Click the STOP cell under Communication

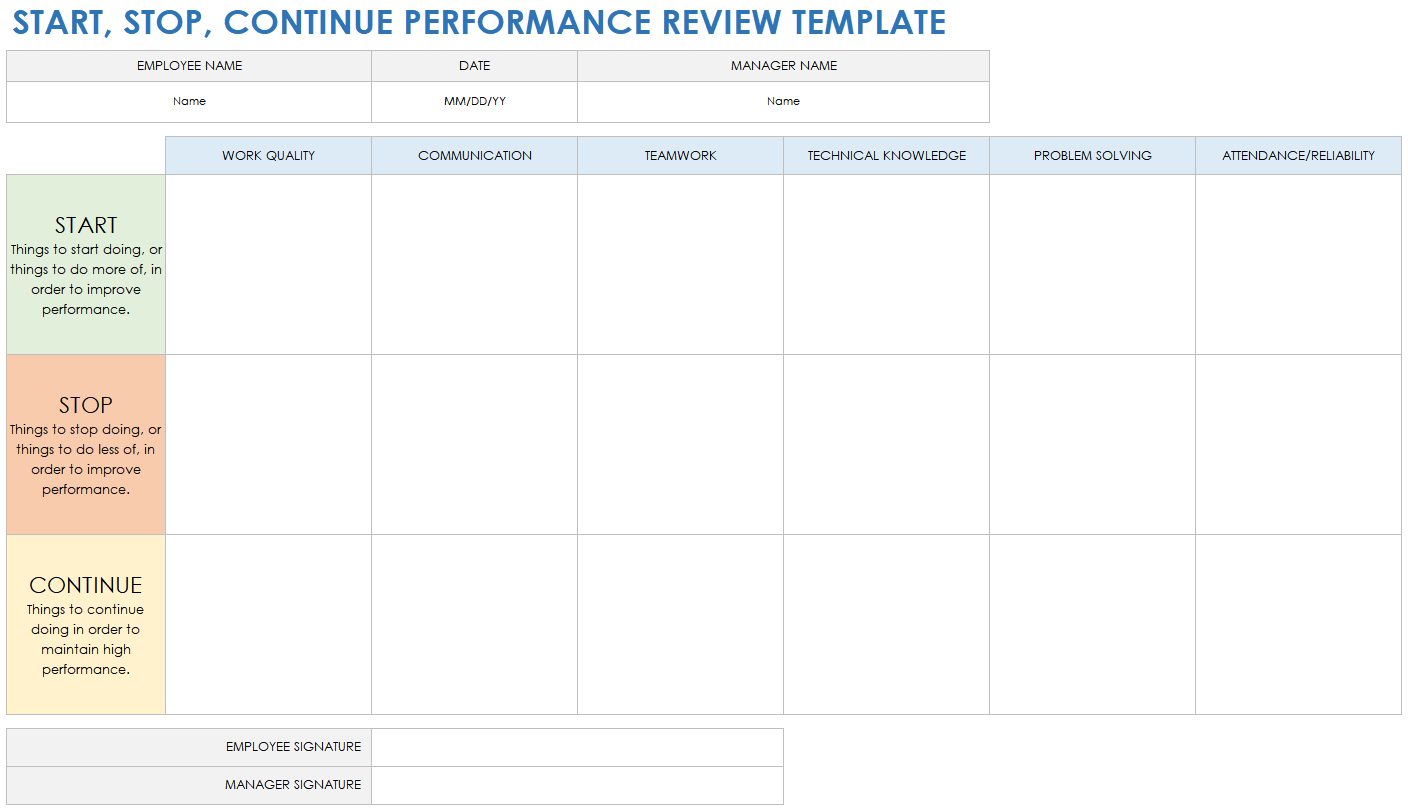pyautogui.click(x=475, y=445)
